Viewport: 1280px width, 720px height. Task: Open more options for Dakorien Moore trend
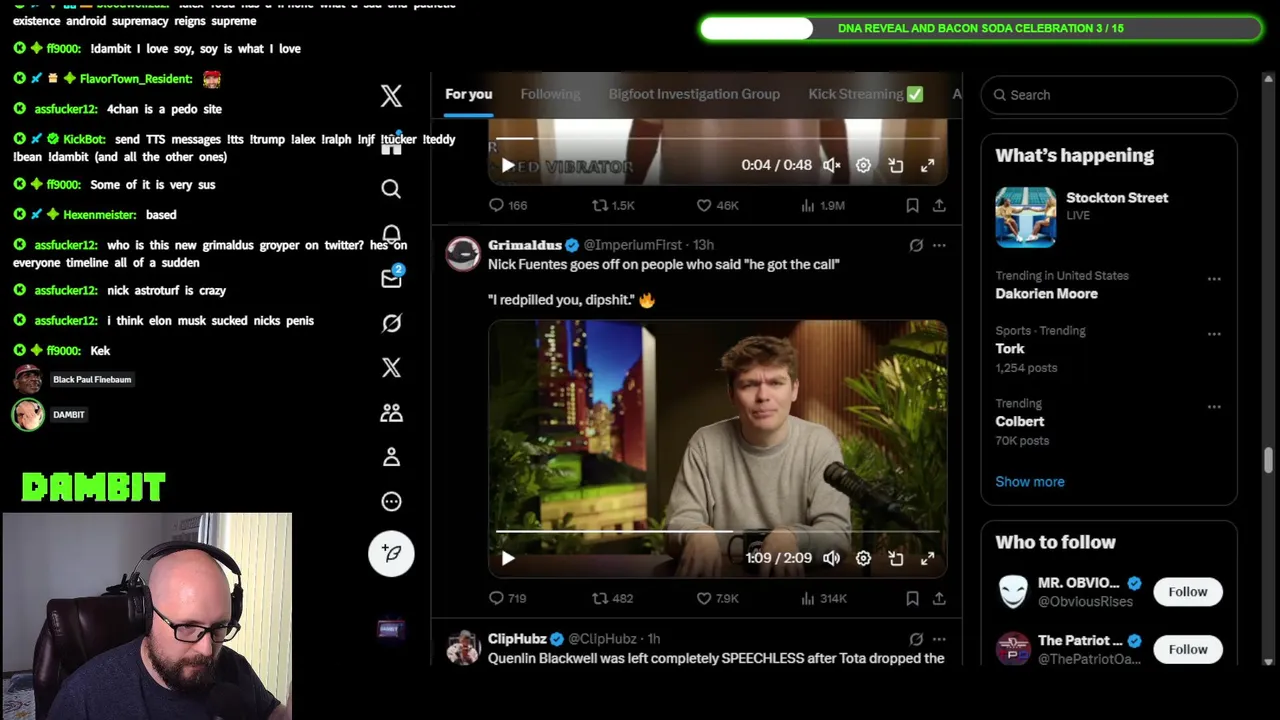pyautogui.click(x=1214, y=279)
